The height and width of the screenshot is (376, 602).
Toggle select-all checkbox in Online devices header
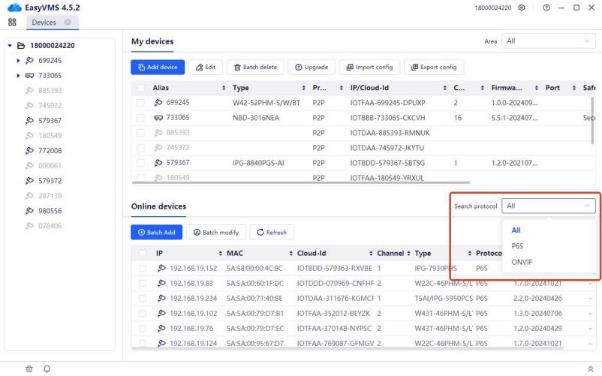coord(142,253)
